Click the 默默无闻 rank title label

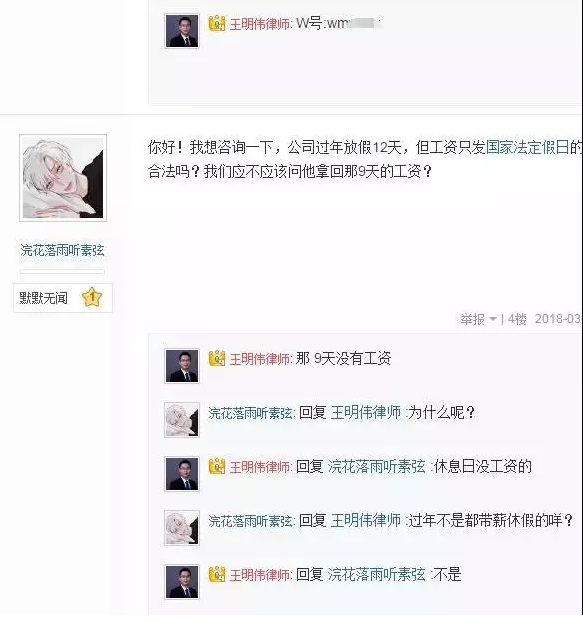[43, 298]
